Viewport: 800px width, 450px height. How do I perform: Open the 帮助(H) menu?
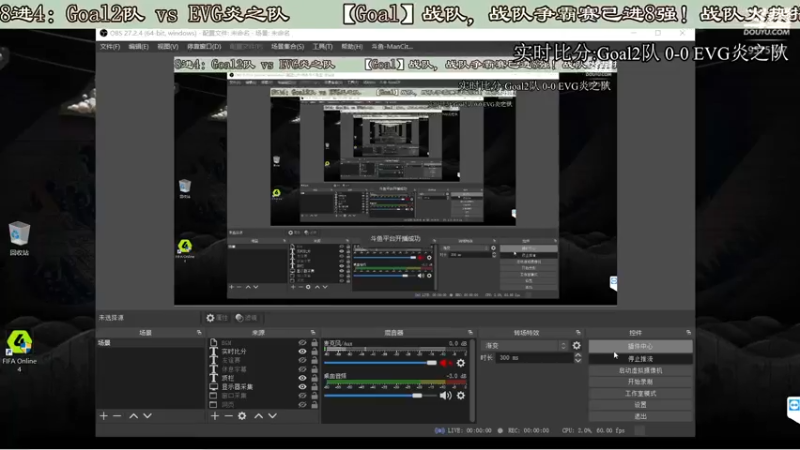tap(352, 46)
